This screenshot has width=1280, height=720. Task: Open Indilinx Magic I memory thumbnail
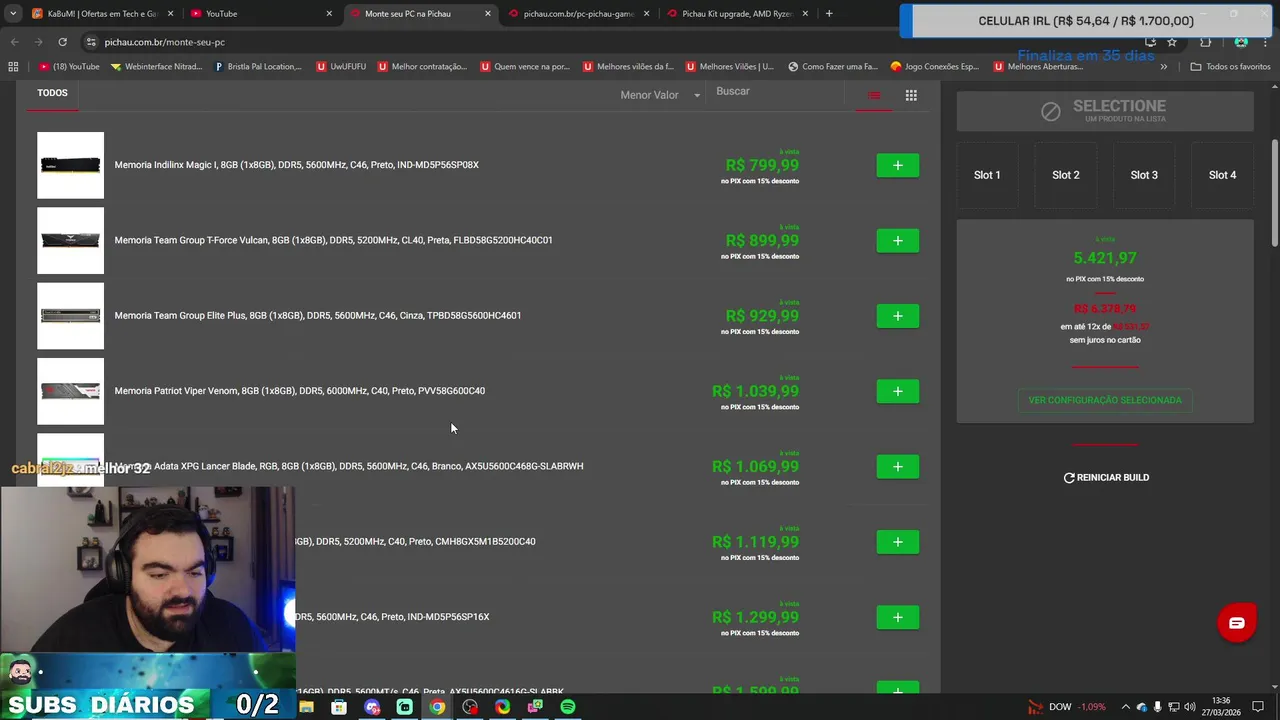(70, 165)
